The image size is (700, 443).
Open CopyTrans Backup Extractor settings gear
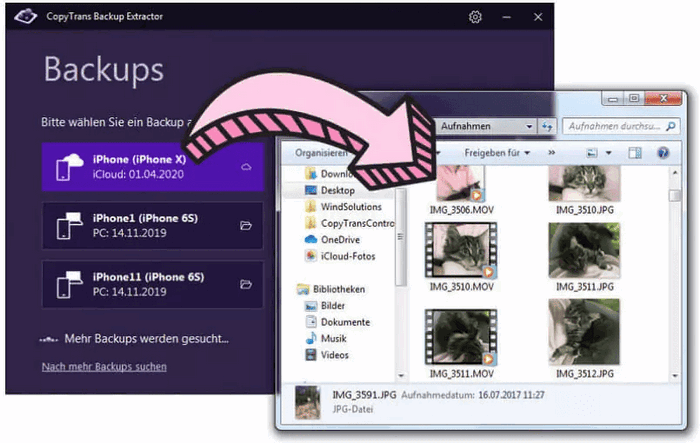pyautogui.click(x=475, y=17)
